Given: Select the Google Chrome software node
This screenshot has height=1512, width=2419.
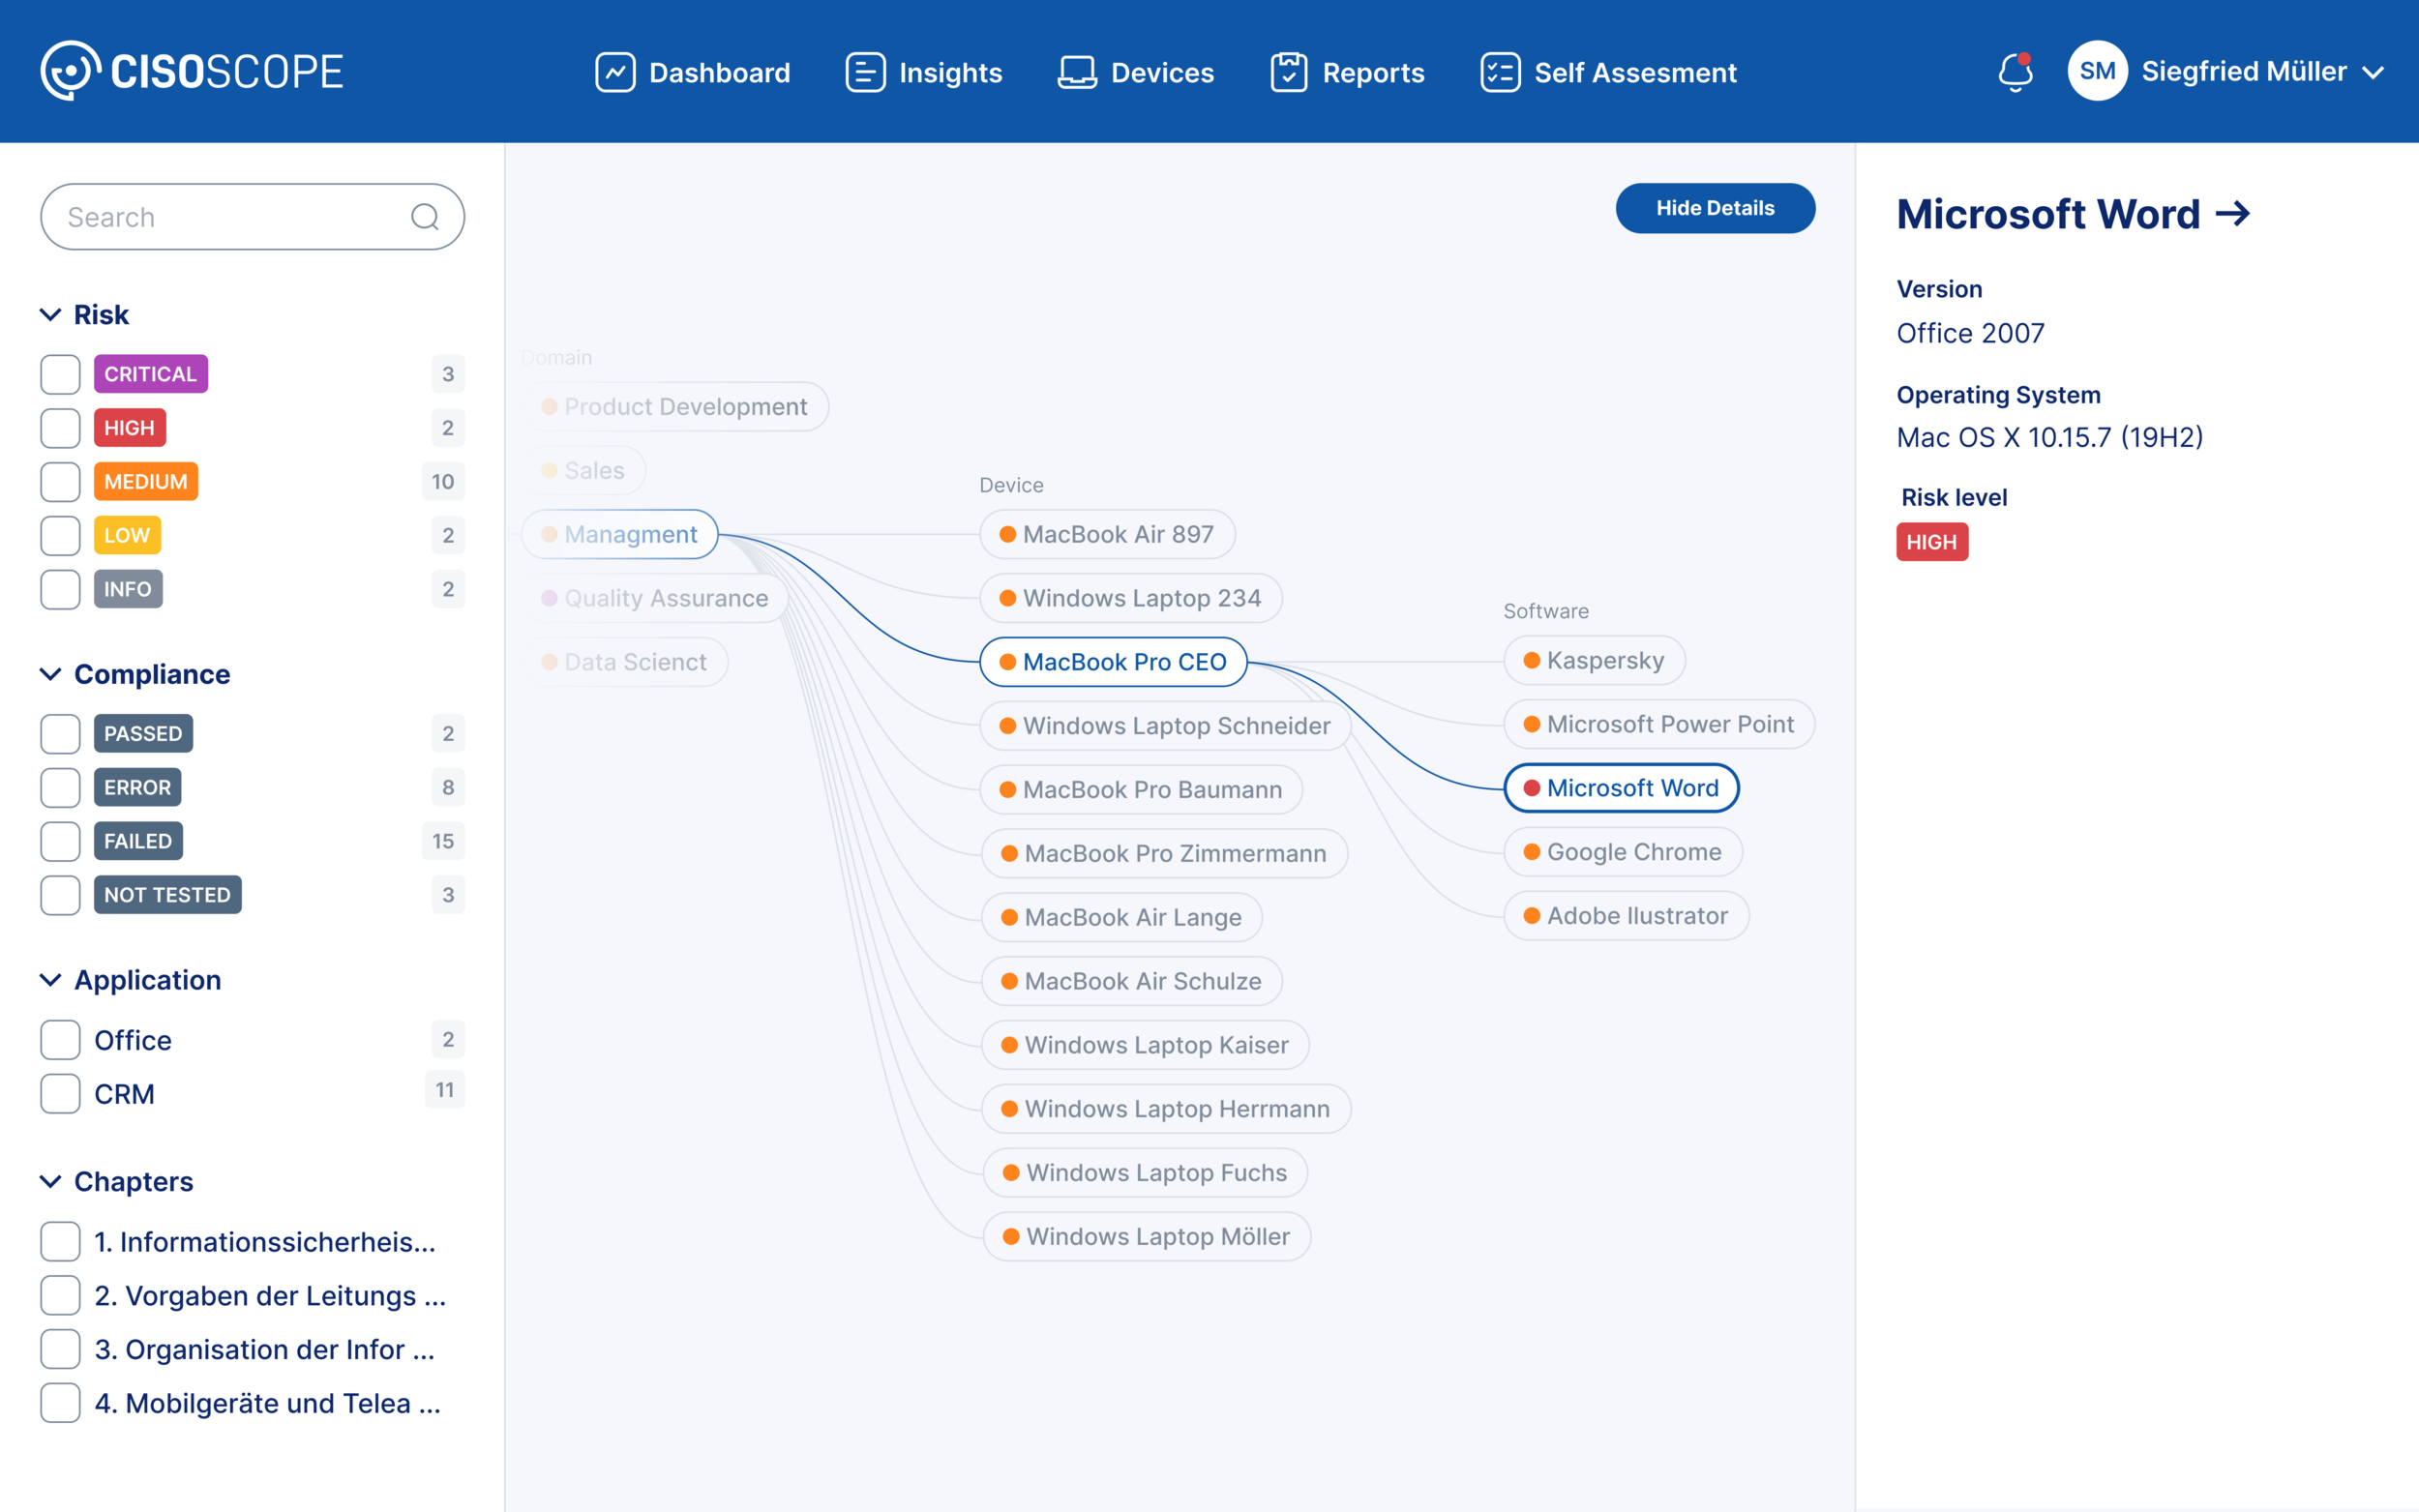Looking at the screenshot, I should [x=1623, y=852].
